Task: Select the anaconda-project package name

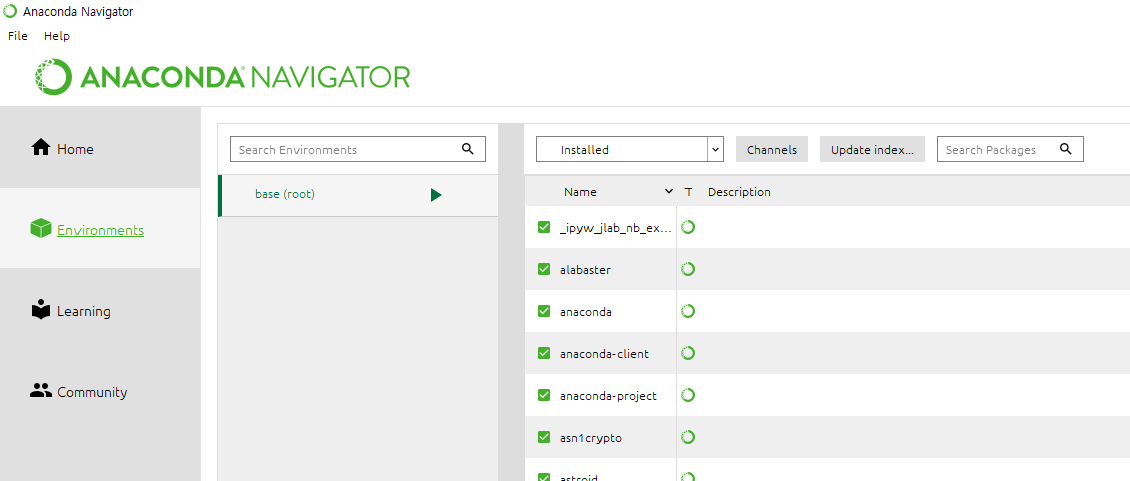Action: pyautogui.click(x=608, y=396)
